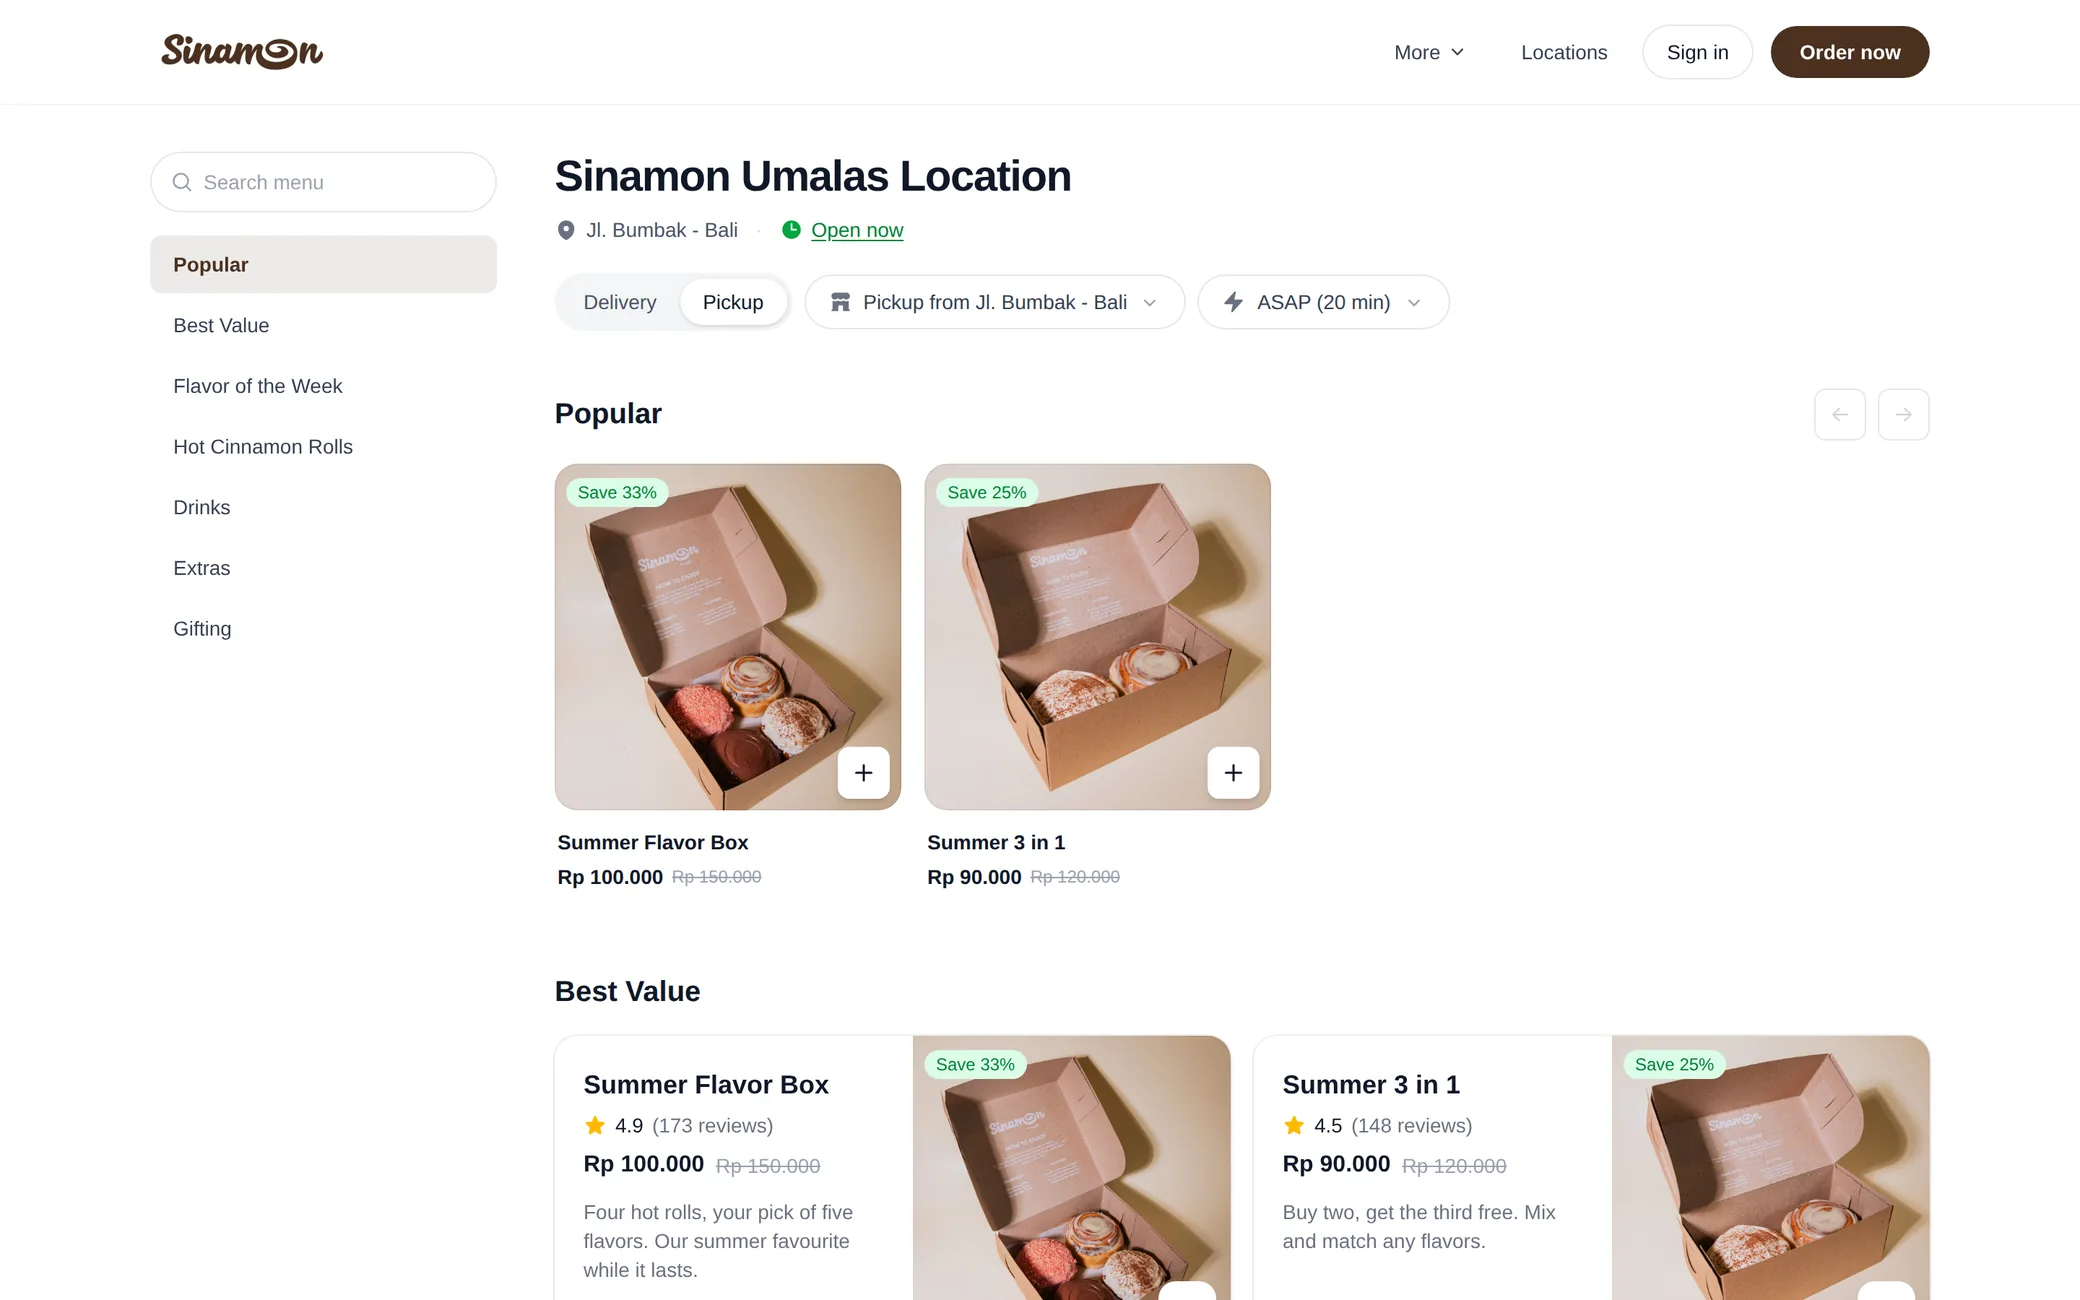Click the lightning bolt ASAP icon
The width and height of the screenshot is (2080, 1300).
point(1234,302)
